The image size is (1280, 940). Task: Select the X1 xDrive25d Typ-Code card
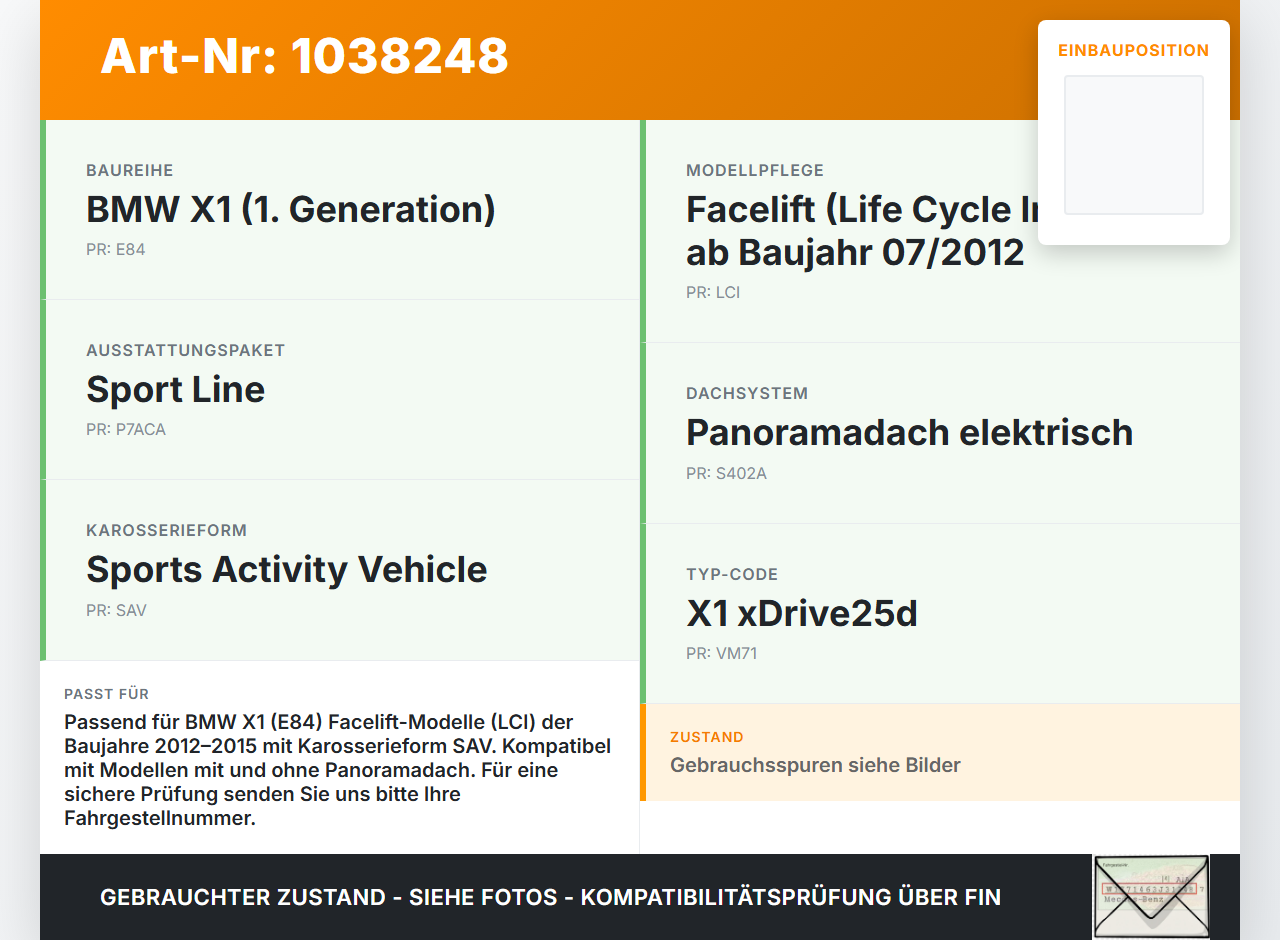tap(940, 614)
